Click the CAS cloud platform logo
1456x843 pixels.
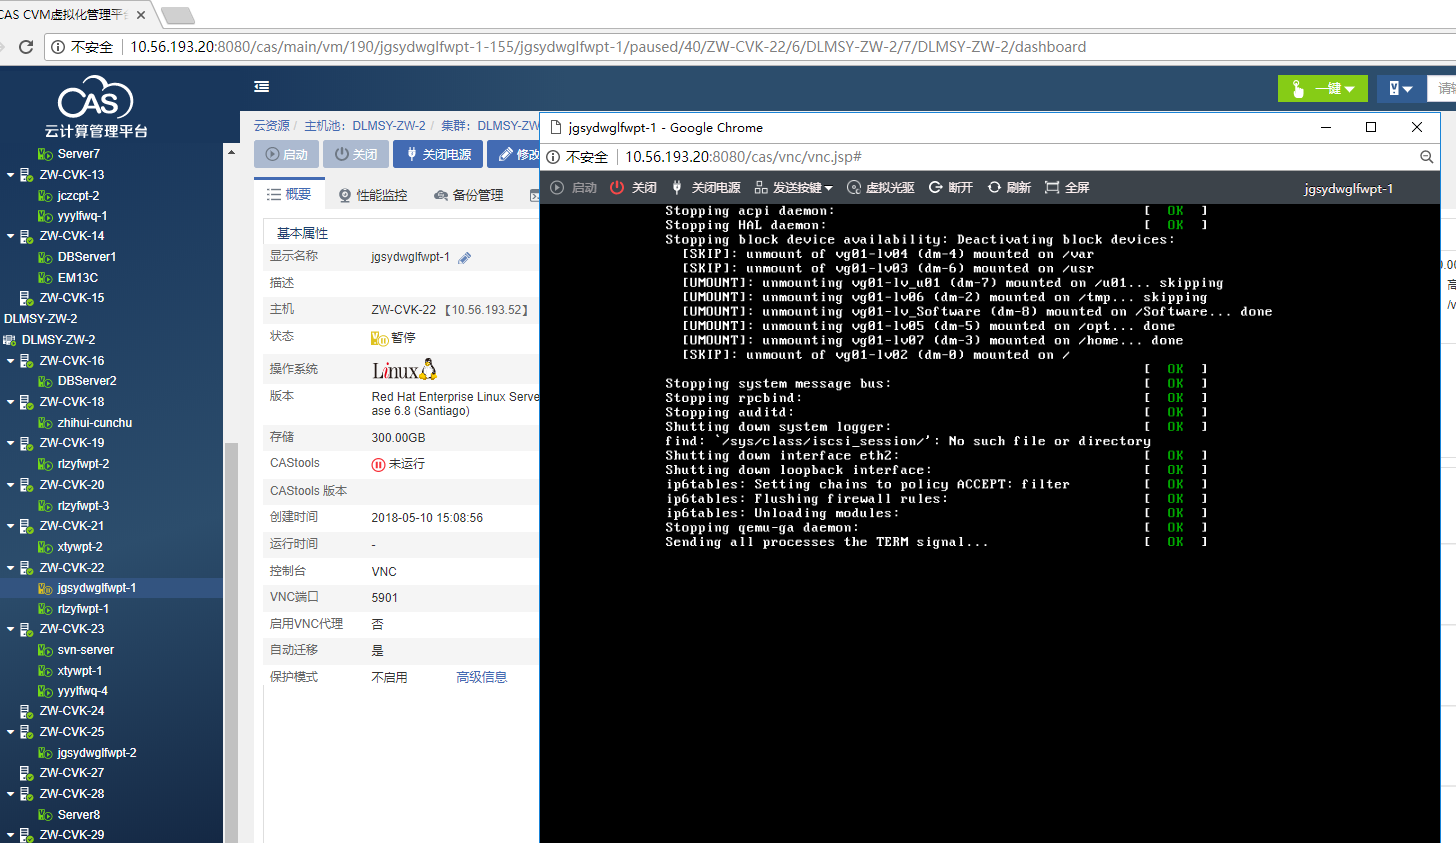point(96,109)
